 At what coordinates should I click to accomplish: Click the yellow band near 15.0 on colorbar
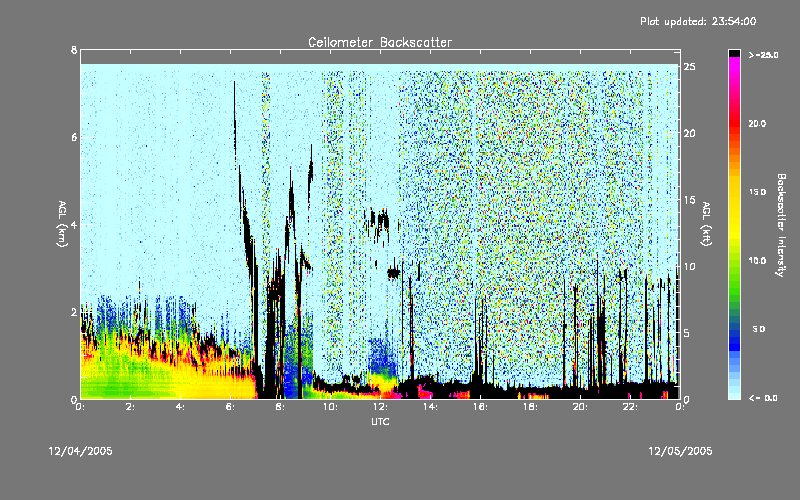pyautogui.click(x=734, y=192)
